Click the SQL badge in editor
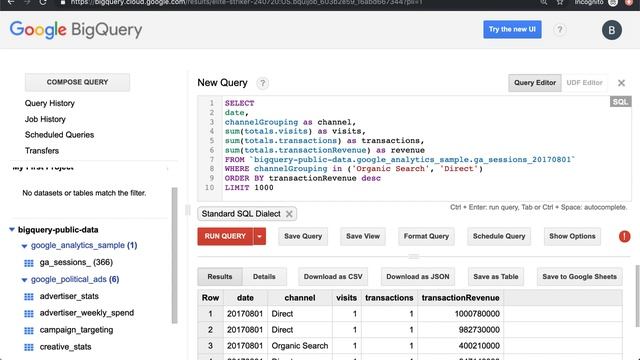Screen dimensions: 640x360 [620, 102]
